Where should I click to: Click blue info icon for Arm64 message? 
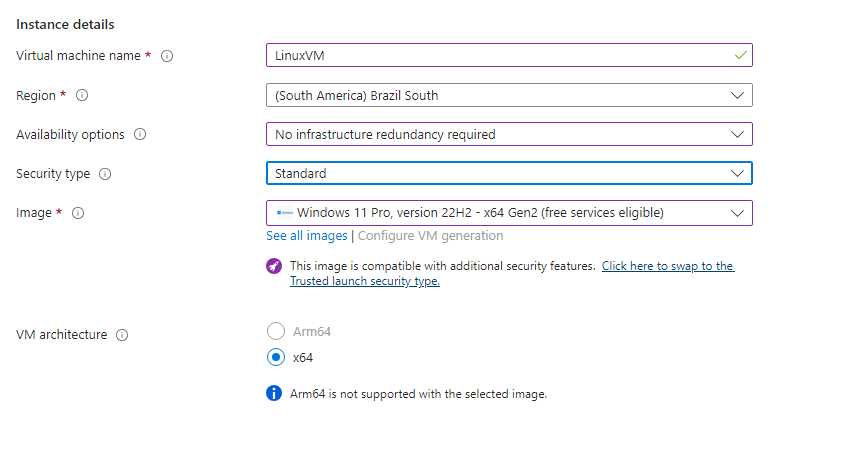[274, 393]
